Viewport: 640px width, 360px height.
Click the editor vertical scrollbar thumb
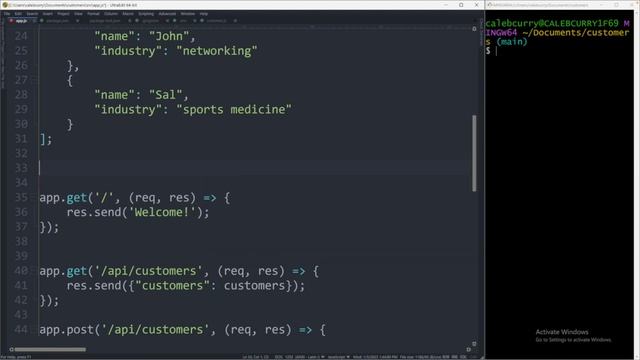click(474, 153)
